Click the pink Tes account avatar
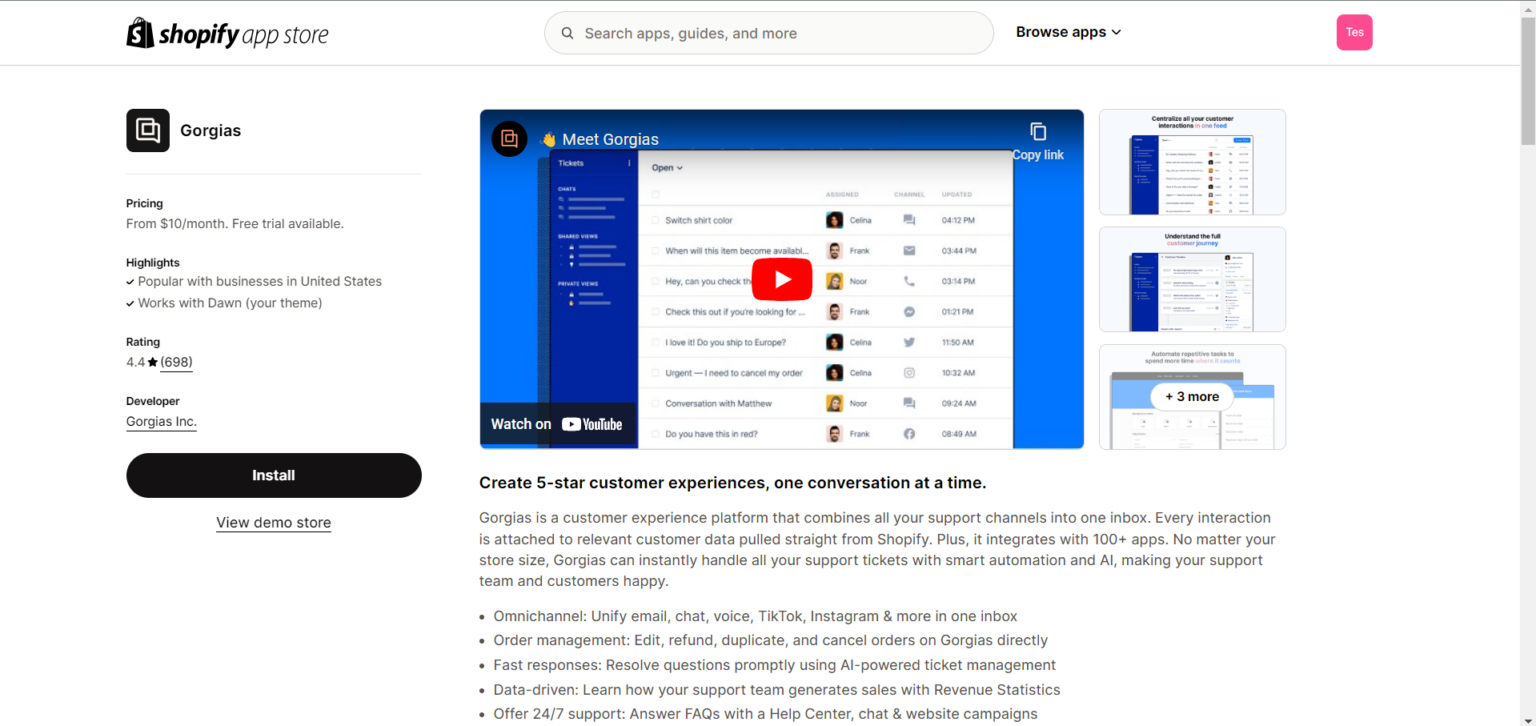Viewport: 1536px width, 726px height. click(1354, 32)
